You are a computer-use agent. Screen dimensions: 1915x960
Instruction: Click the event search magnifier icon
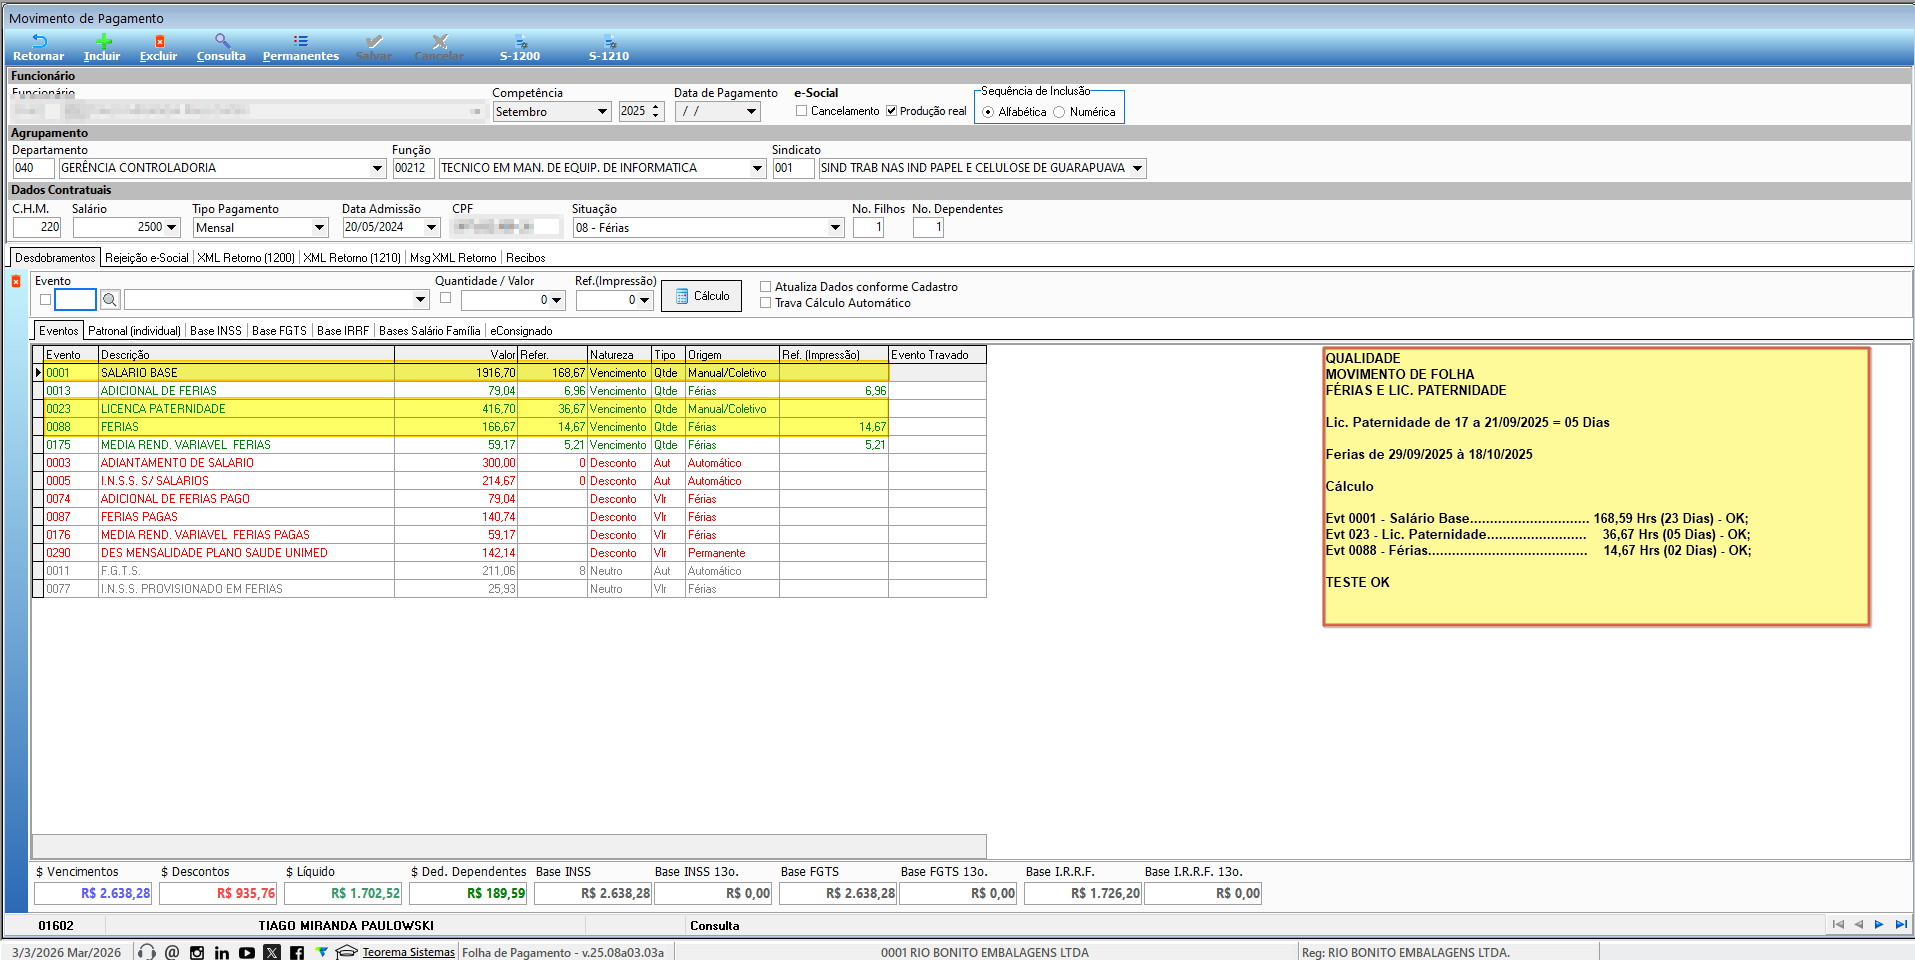[x=110, y=300]
